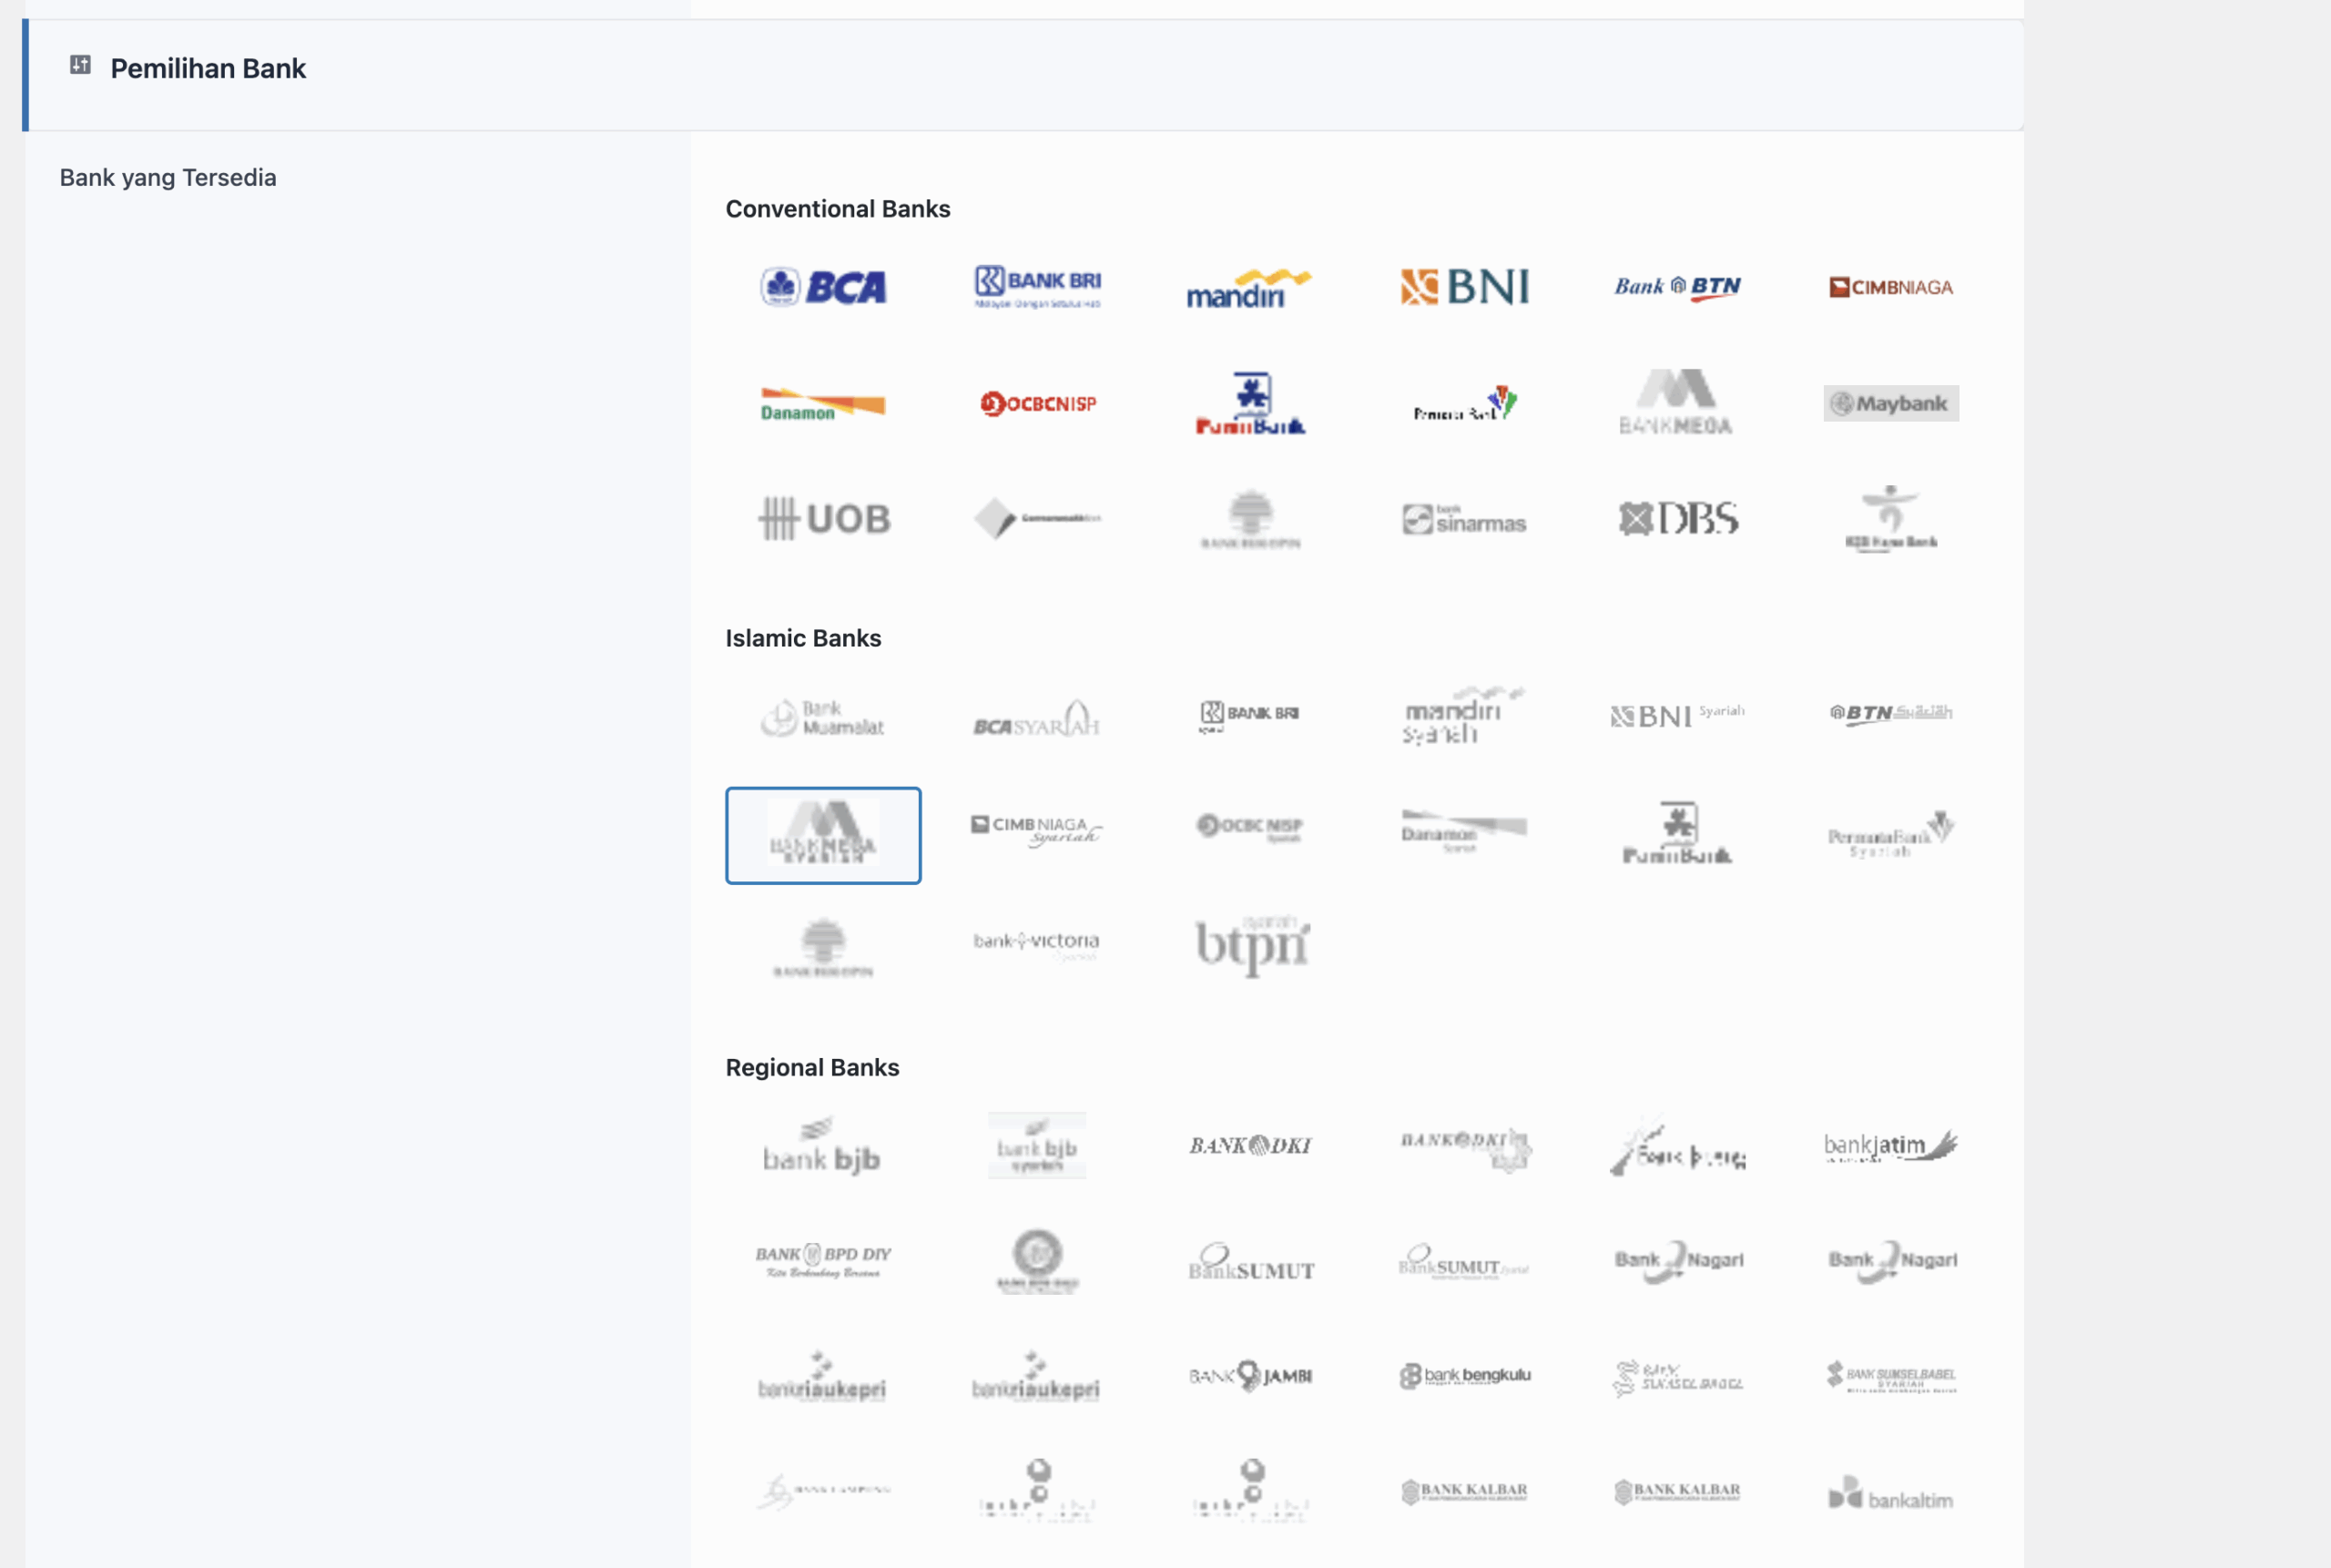
Task: Select the orange BNI logo
Action: [1464, 287]
